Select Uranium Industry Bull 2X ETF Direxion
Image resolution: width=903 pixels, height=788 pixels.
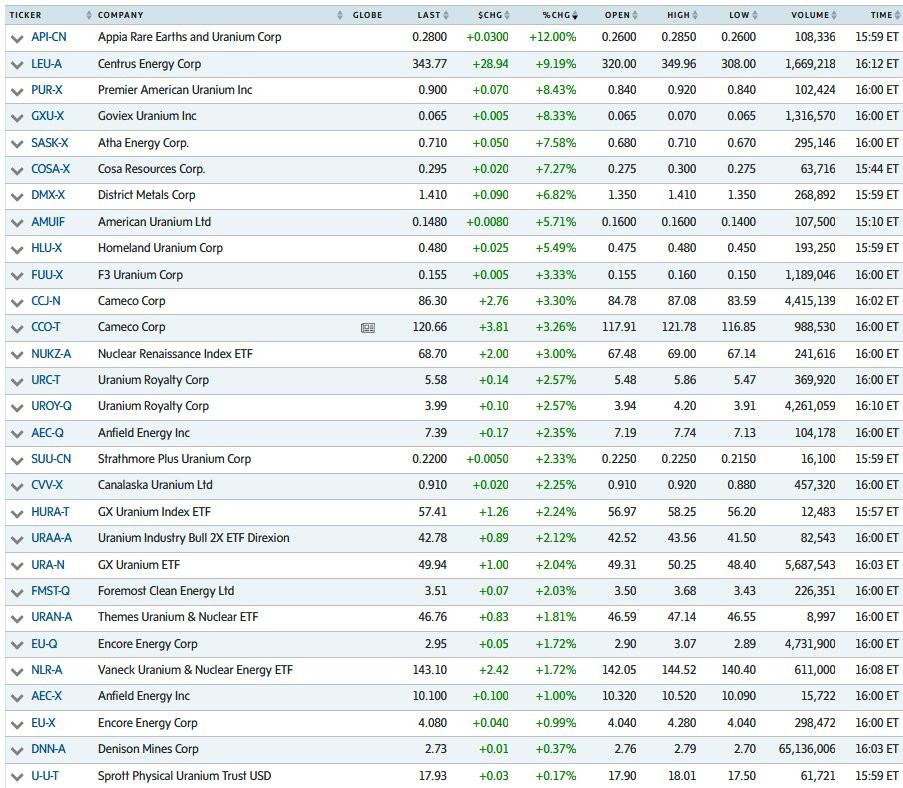194,537
